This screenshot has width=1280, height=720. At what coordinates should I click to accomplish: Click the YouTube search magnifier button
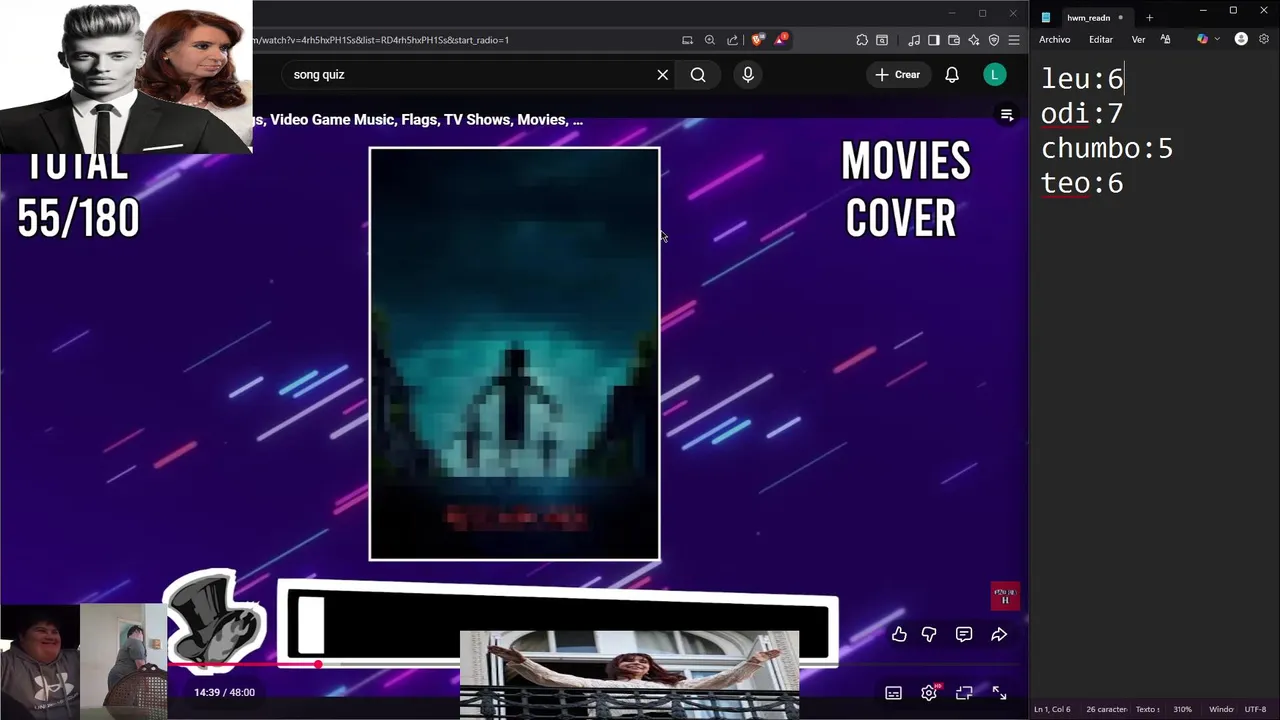[698, 75]
